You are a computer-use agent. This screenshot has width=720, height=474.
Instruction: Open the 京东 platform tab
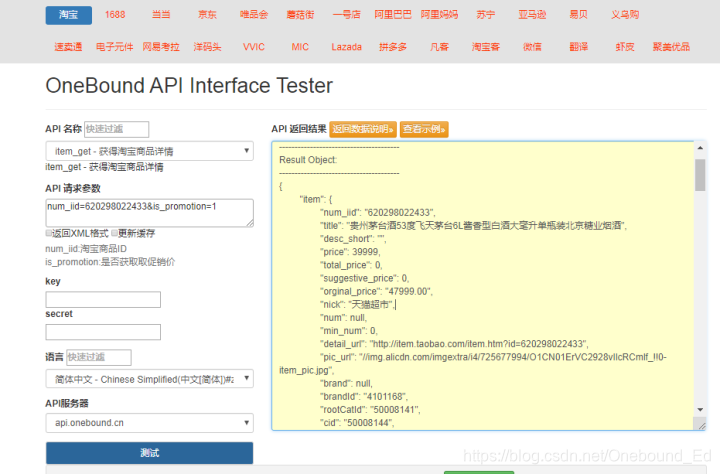pos(207,15)
